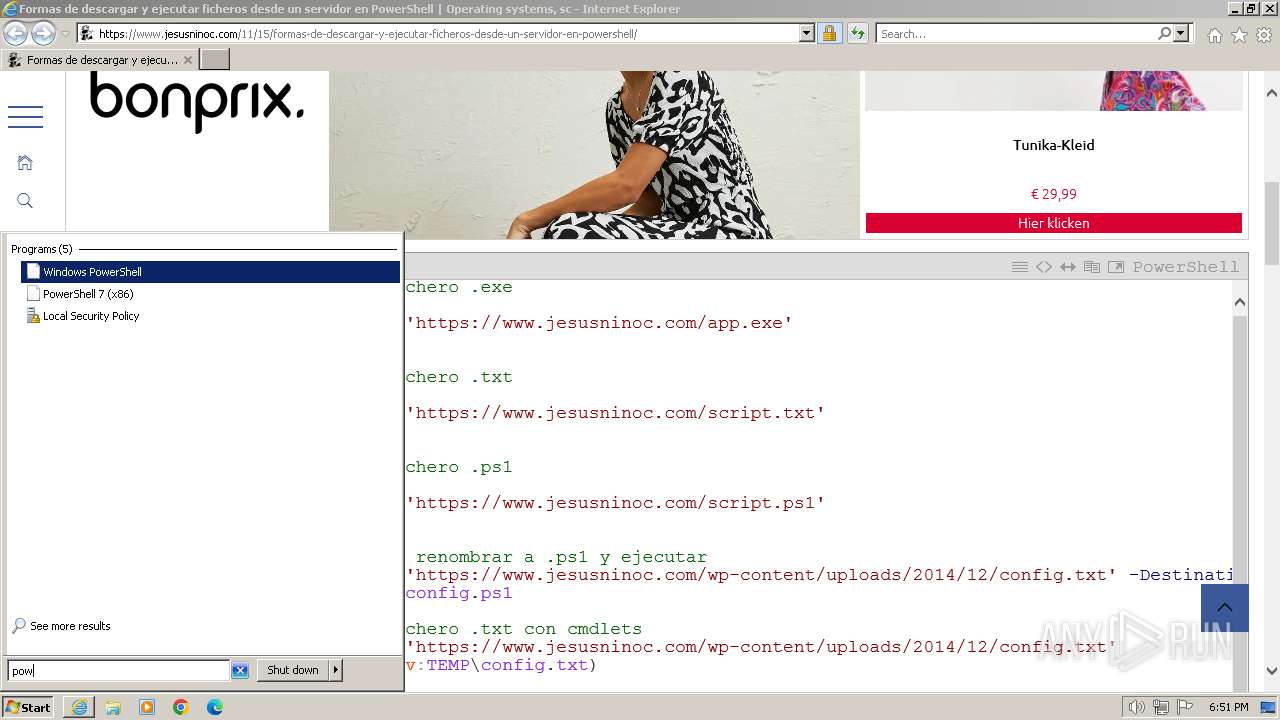Go back with browser Back button
This screenshot has width=1280, height=720.
(x=16, y=33)
